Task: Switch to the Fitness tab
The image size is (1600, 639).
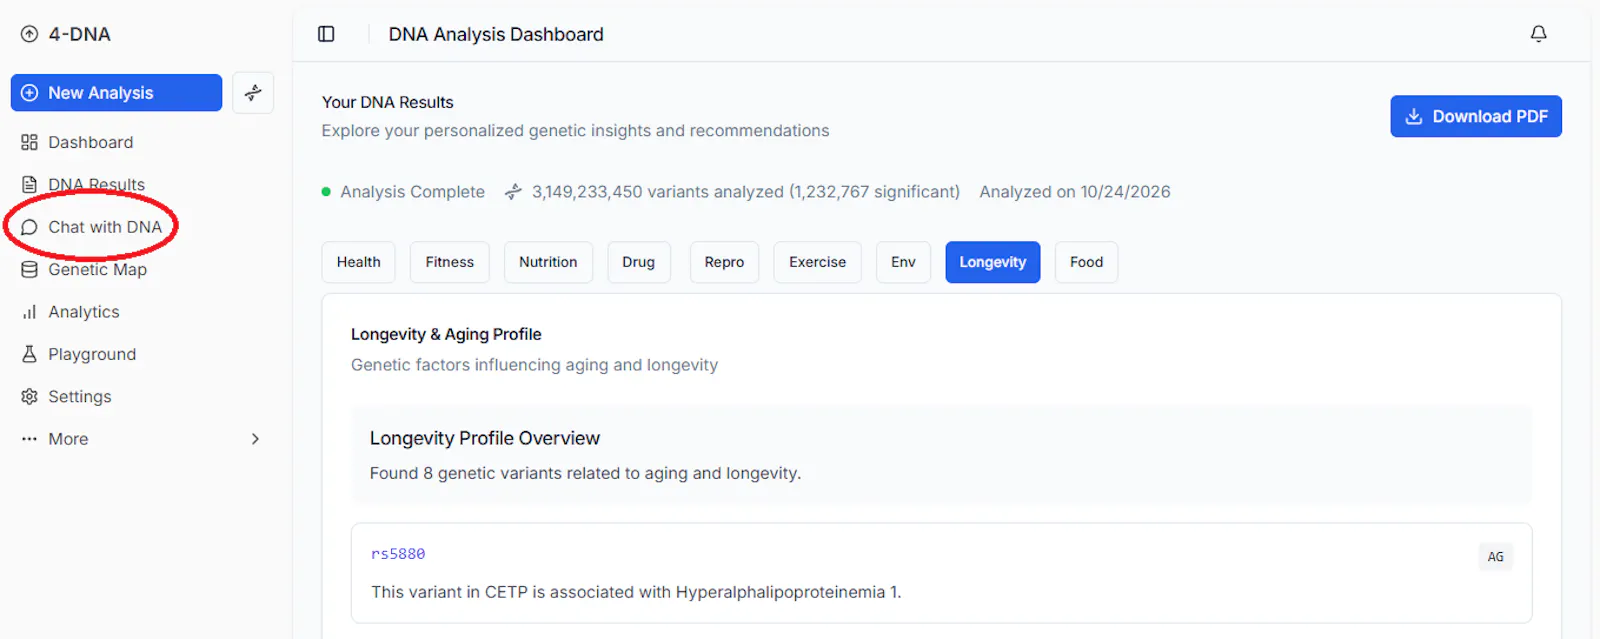Action: pyautogui.click(x=450, y=262)
